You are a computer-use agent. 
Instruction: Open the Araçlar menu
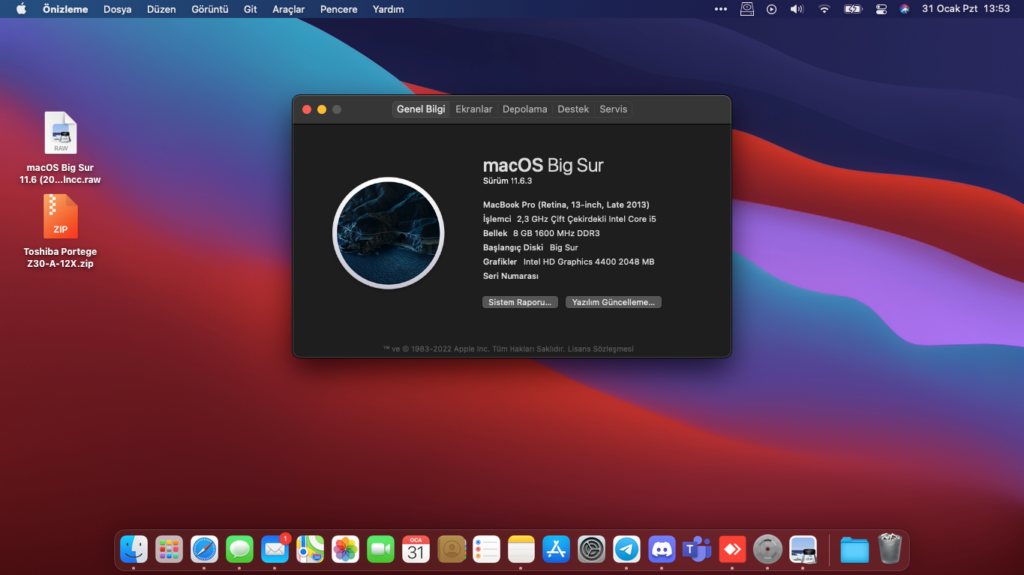(x=289, y=9)
